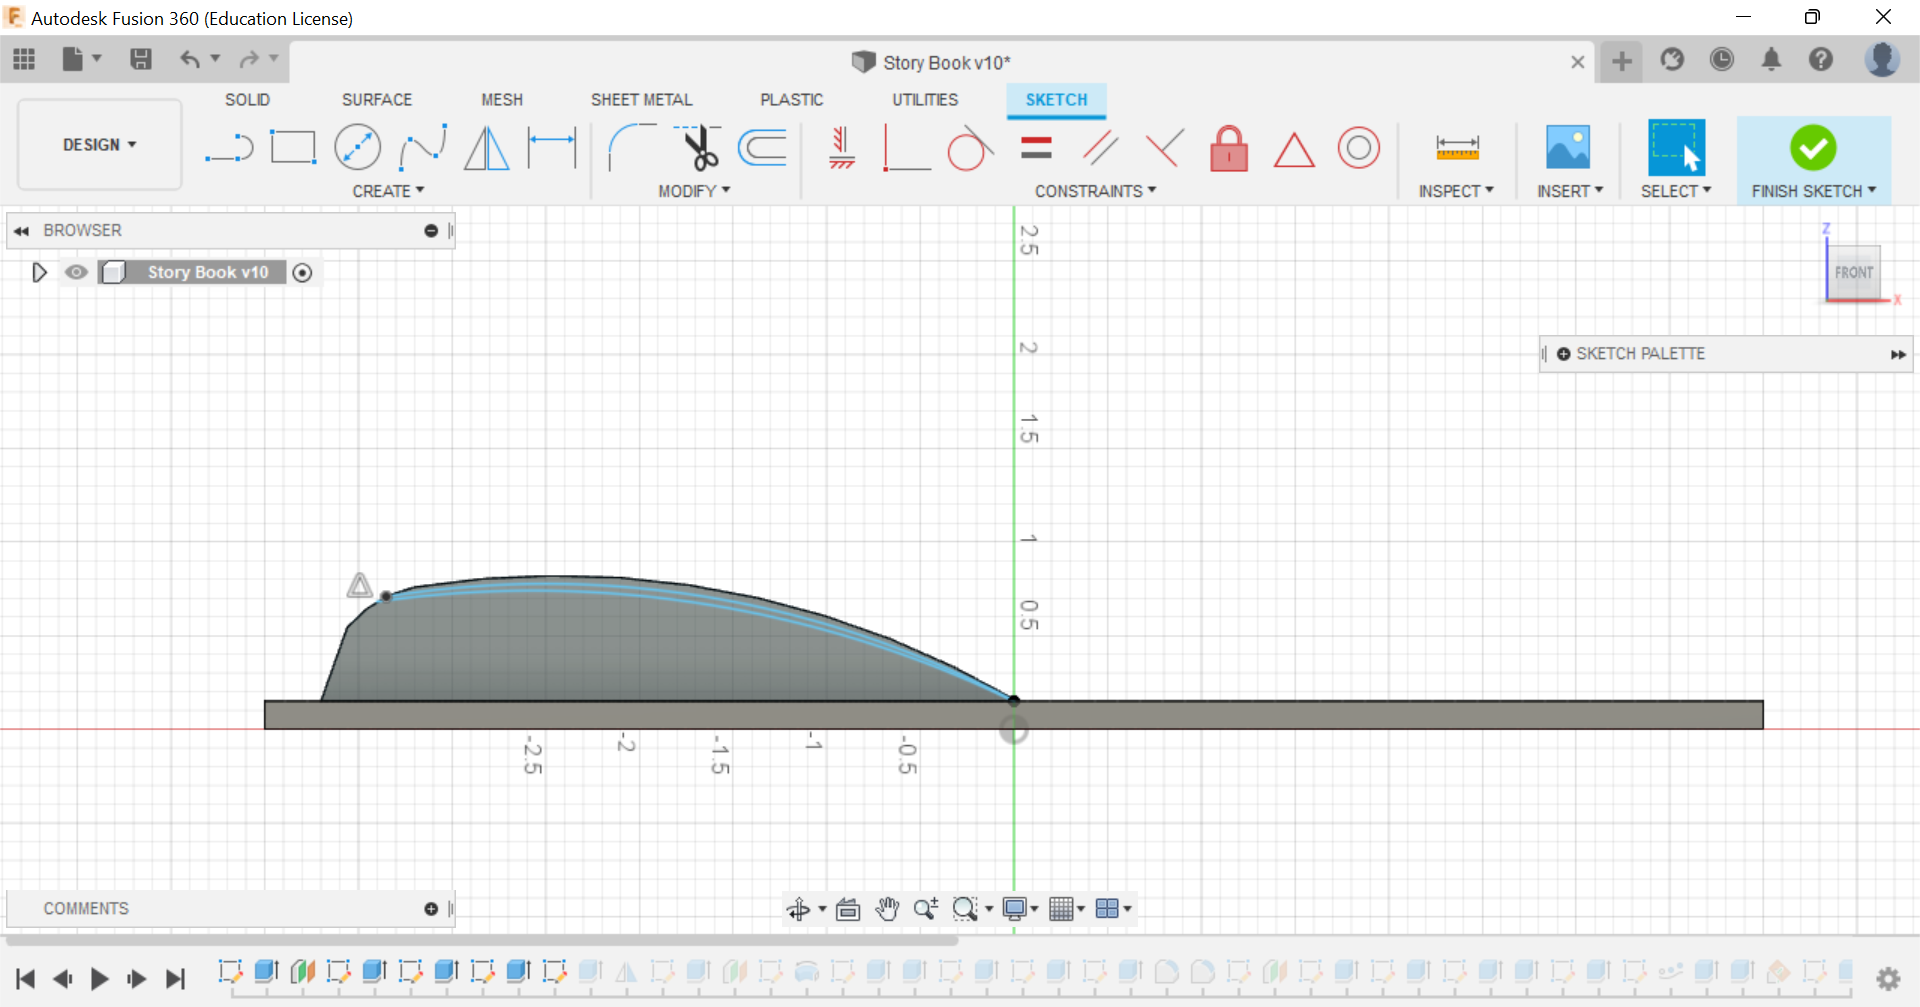This screenshot has width=1920, height=1007.
Task: Apply the Tangent constraint
Action: (970, 148)
